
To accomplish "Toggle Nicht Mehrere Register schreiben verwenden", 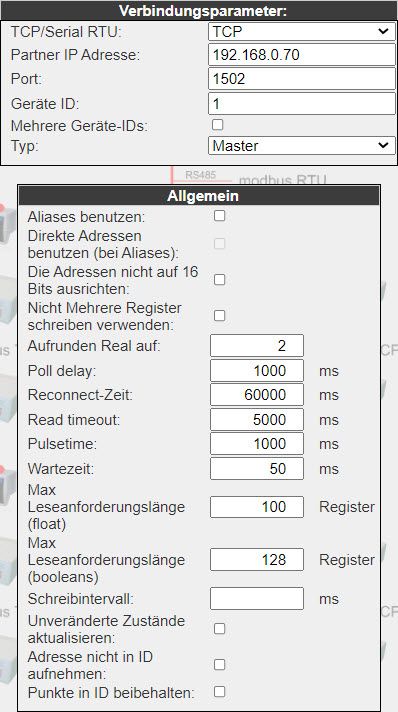I will tap(219, 316).
